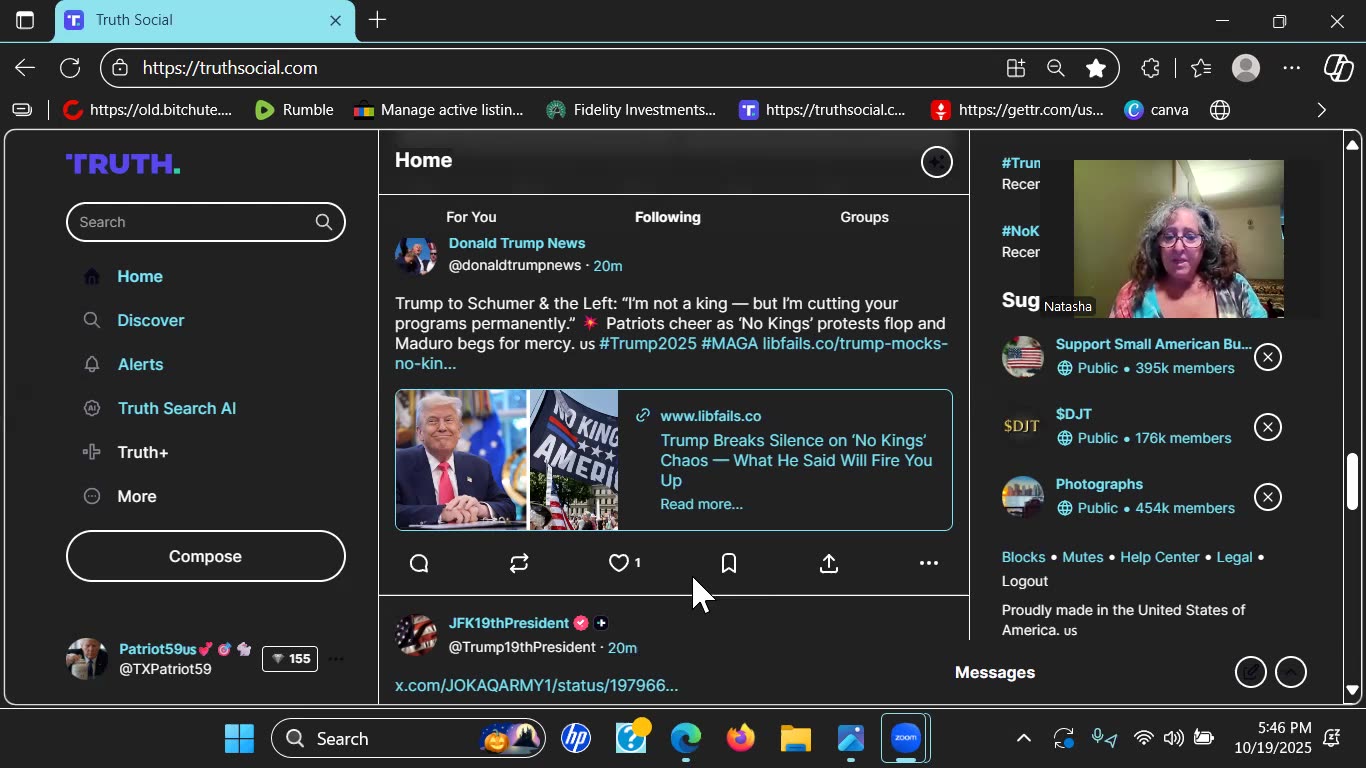Switch to the For You tab

tap(471, 217)
